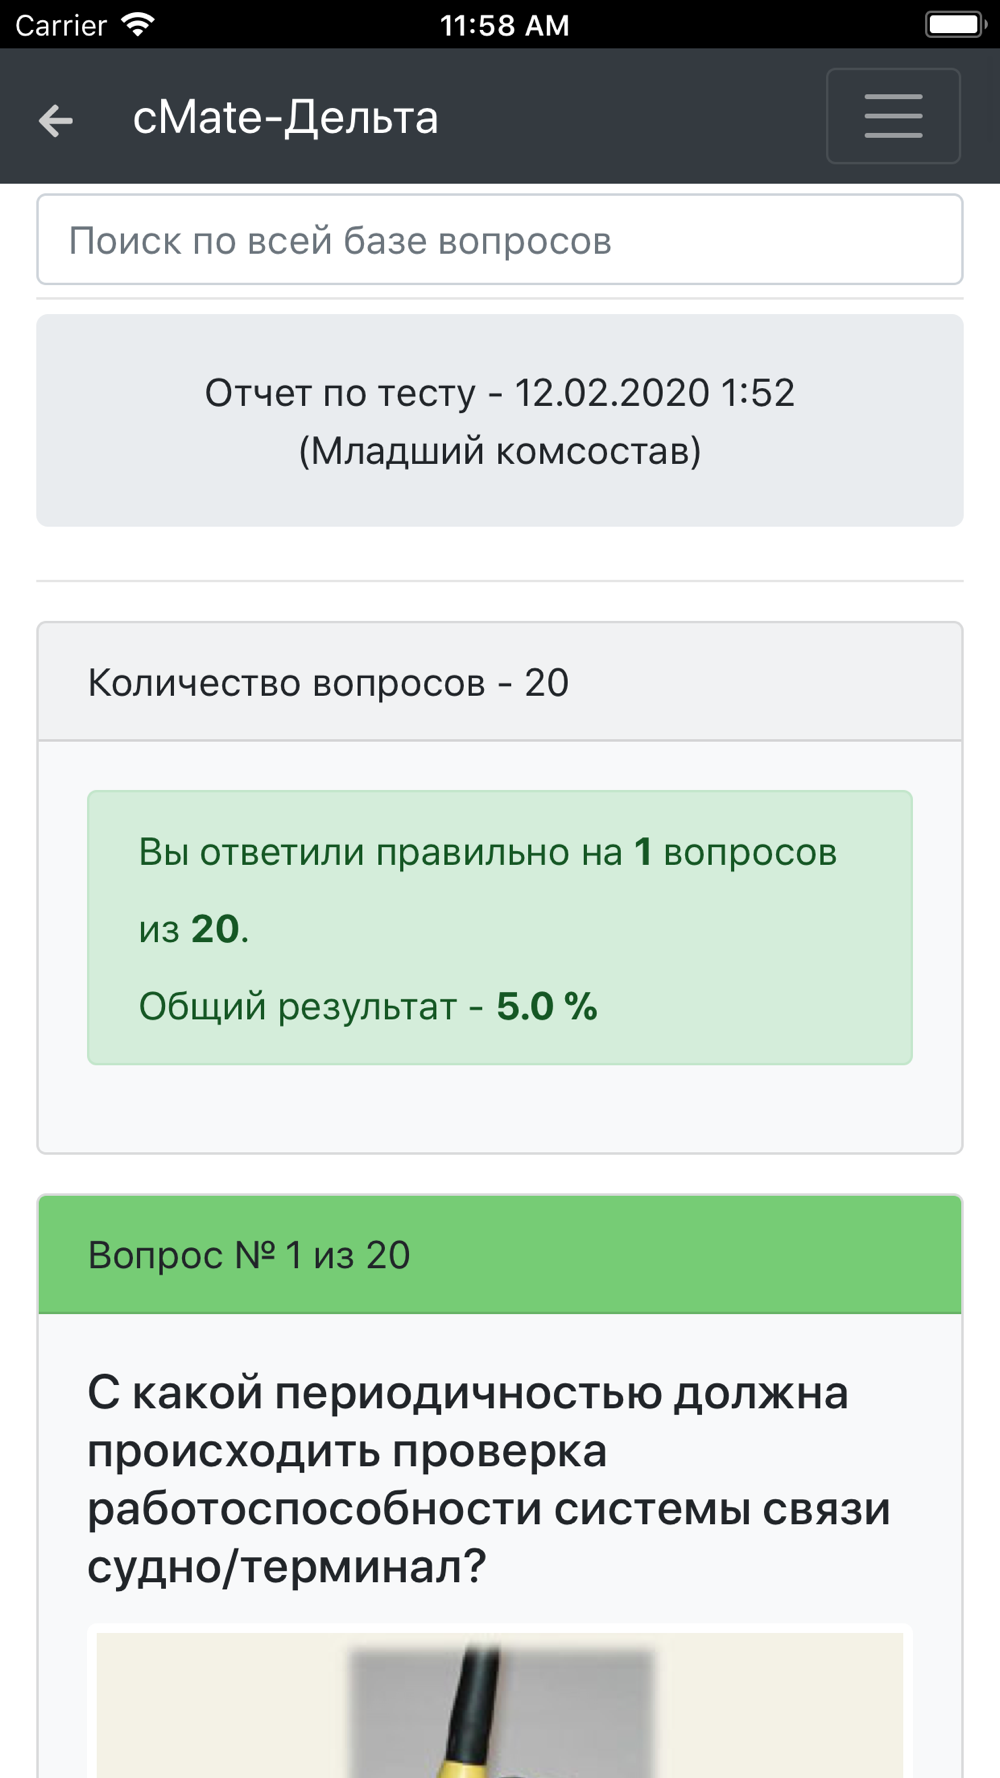
Task: Tap the Младший комсостав subtitle
Action: (500, 451)
